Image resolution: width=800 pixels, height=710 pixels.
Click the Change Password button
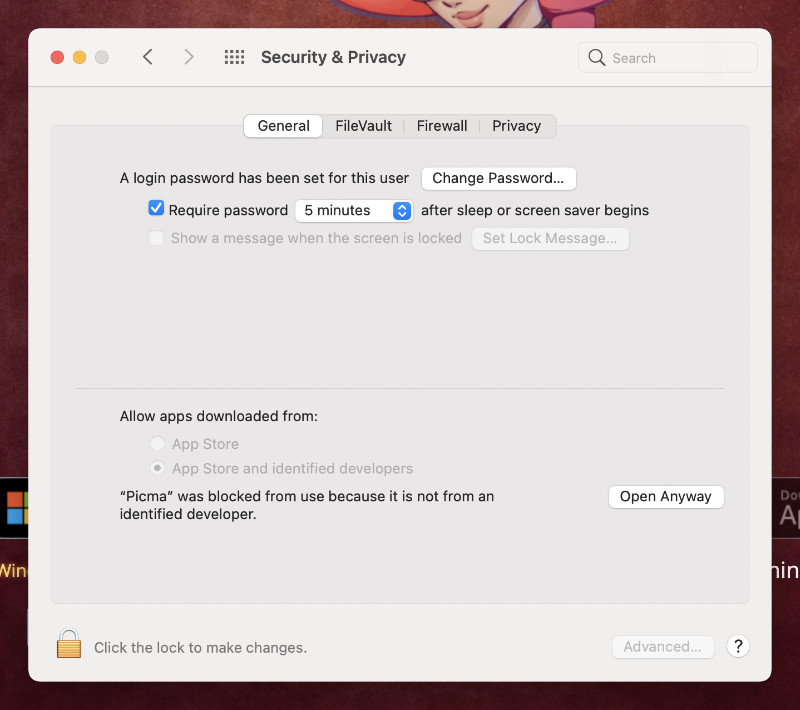point(498,178)
